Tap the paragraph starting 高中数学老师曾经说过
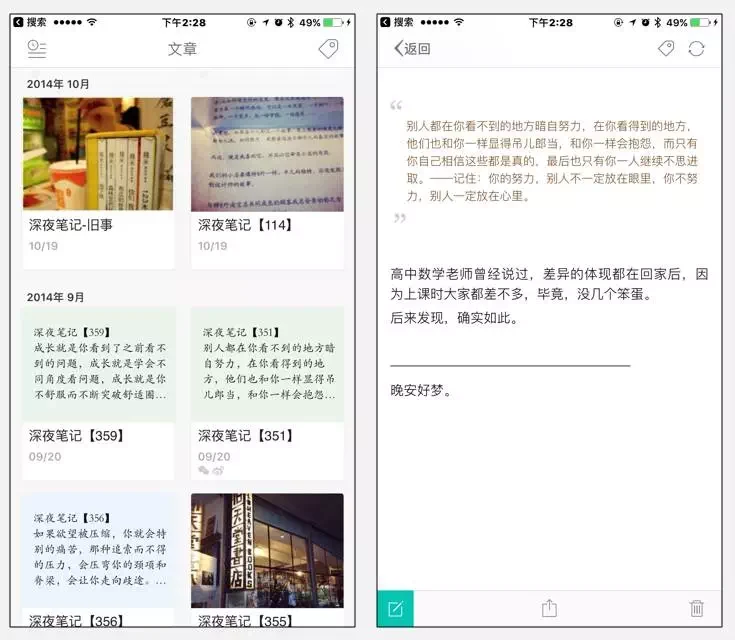This screenshot has width=735, height=640. click(549, 284)
